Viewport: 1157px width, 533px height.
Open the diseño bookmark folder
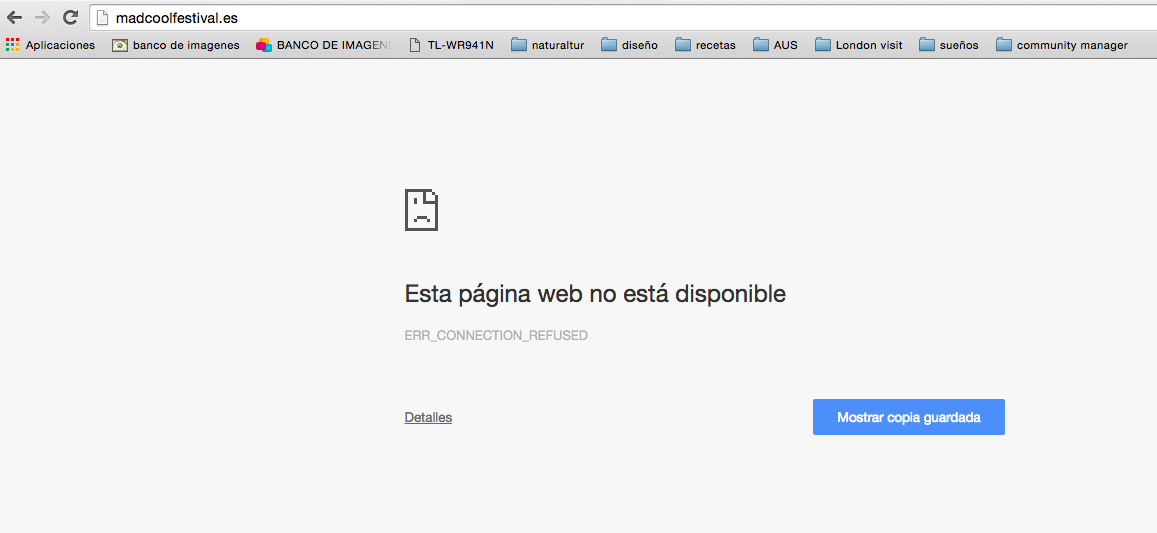tap(629, 45)
